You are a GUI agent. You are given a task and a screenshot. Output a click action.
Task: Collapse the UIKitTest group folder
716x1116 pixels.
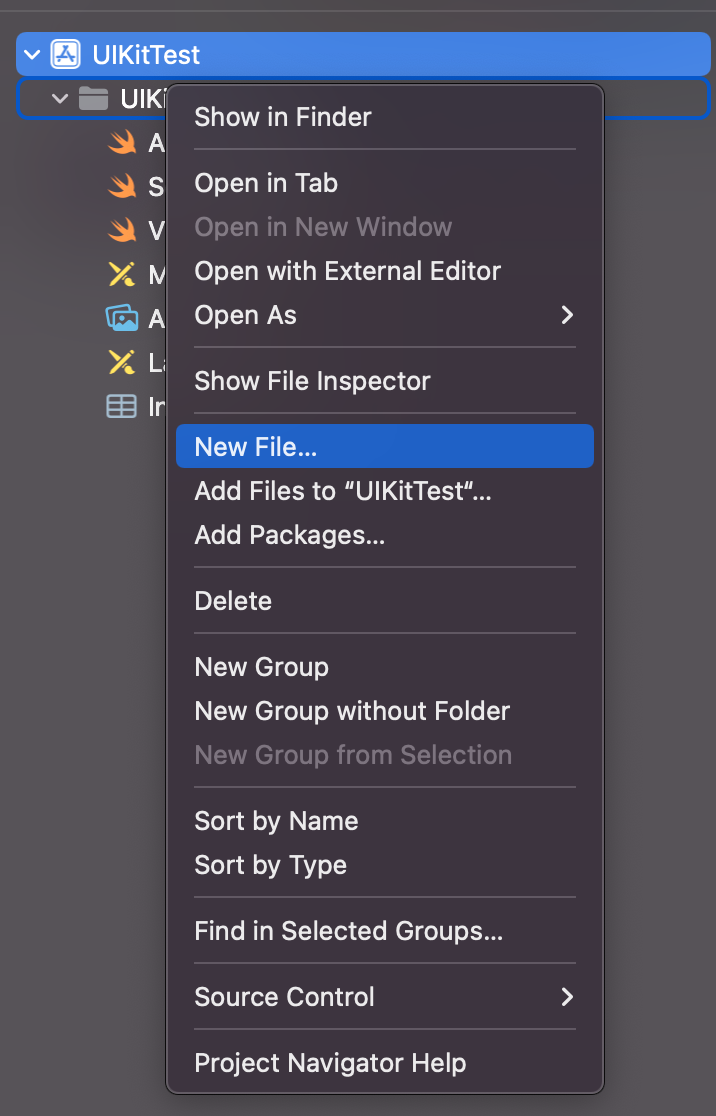(60, 99)
